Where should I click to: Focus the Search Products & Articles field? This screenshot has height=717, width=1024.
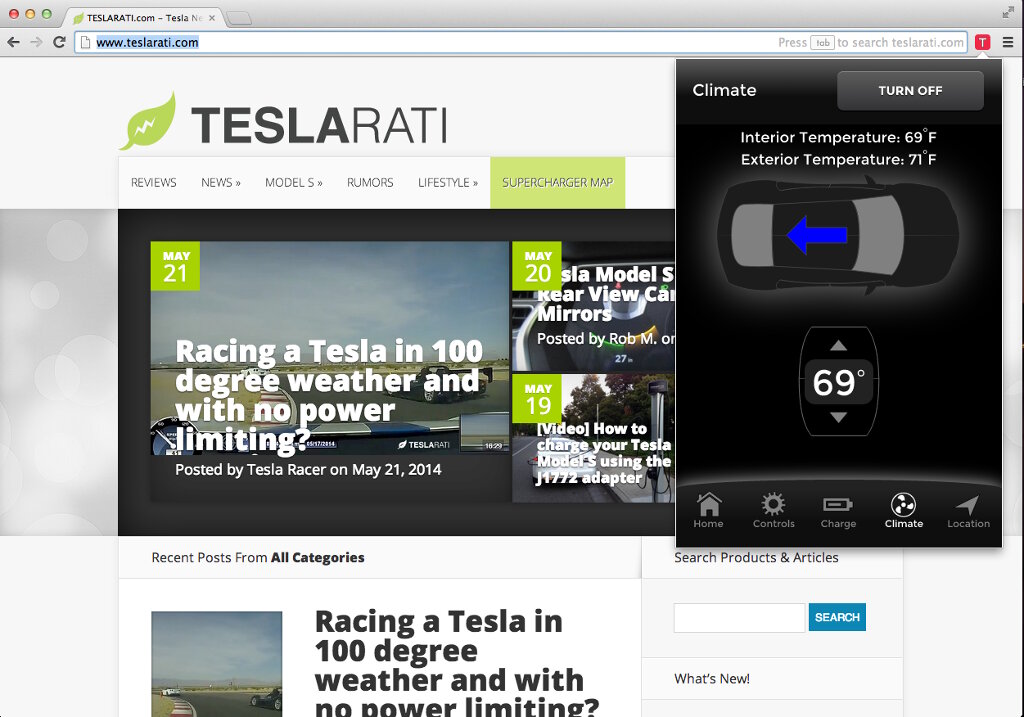pos(739,617)
